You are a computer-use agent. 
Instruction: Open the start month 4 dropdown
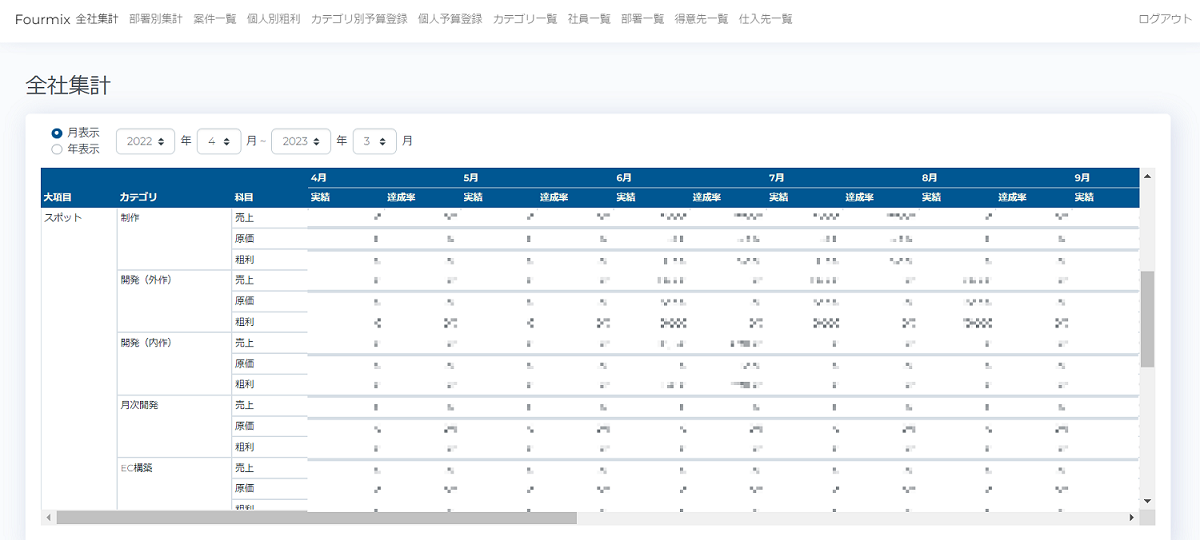[219, 141]
